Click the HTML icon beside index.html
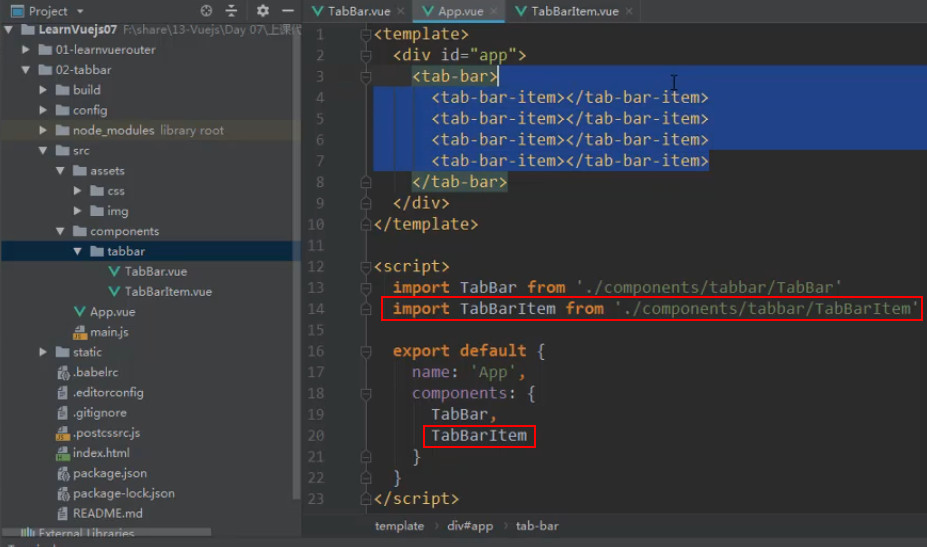The image size is (927, 547). click(x=63, y=454)
